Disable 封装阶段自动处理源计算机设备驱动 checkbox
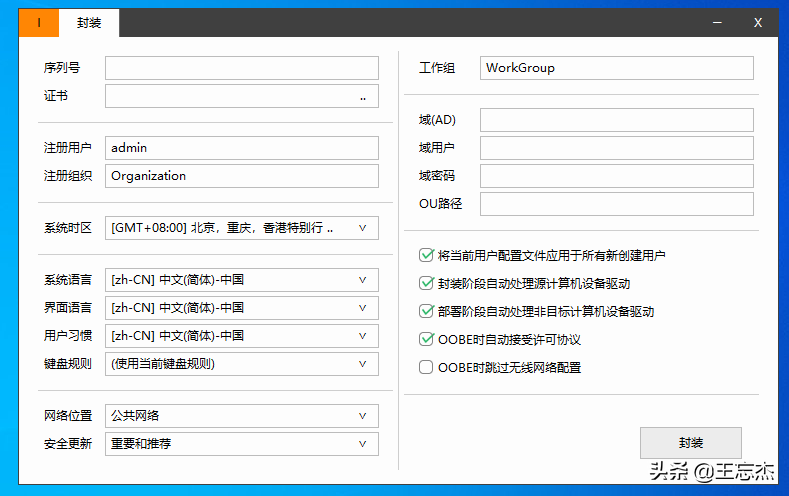789x496 pixels. coord(427,284)
